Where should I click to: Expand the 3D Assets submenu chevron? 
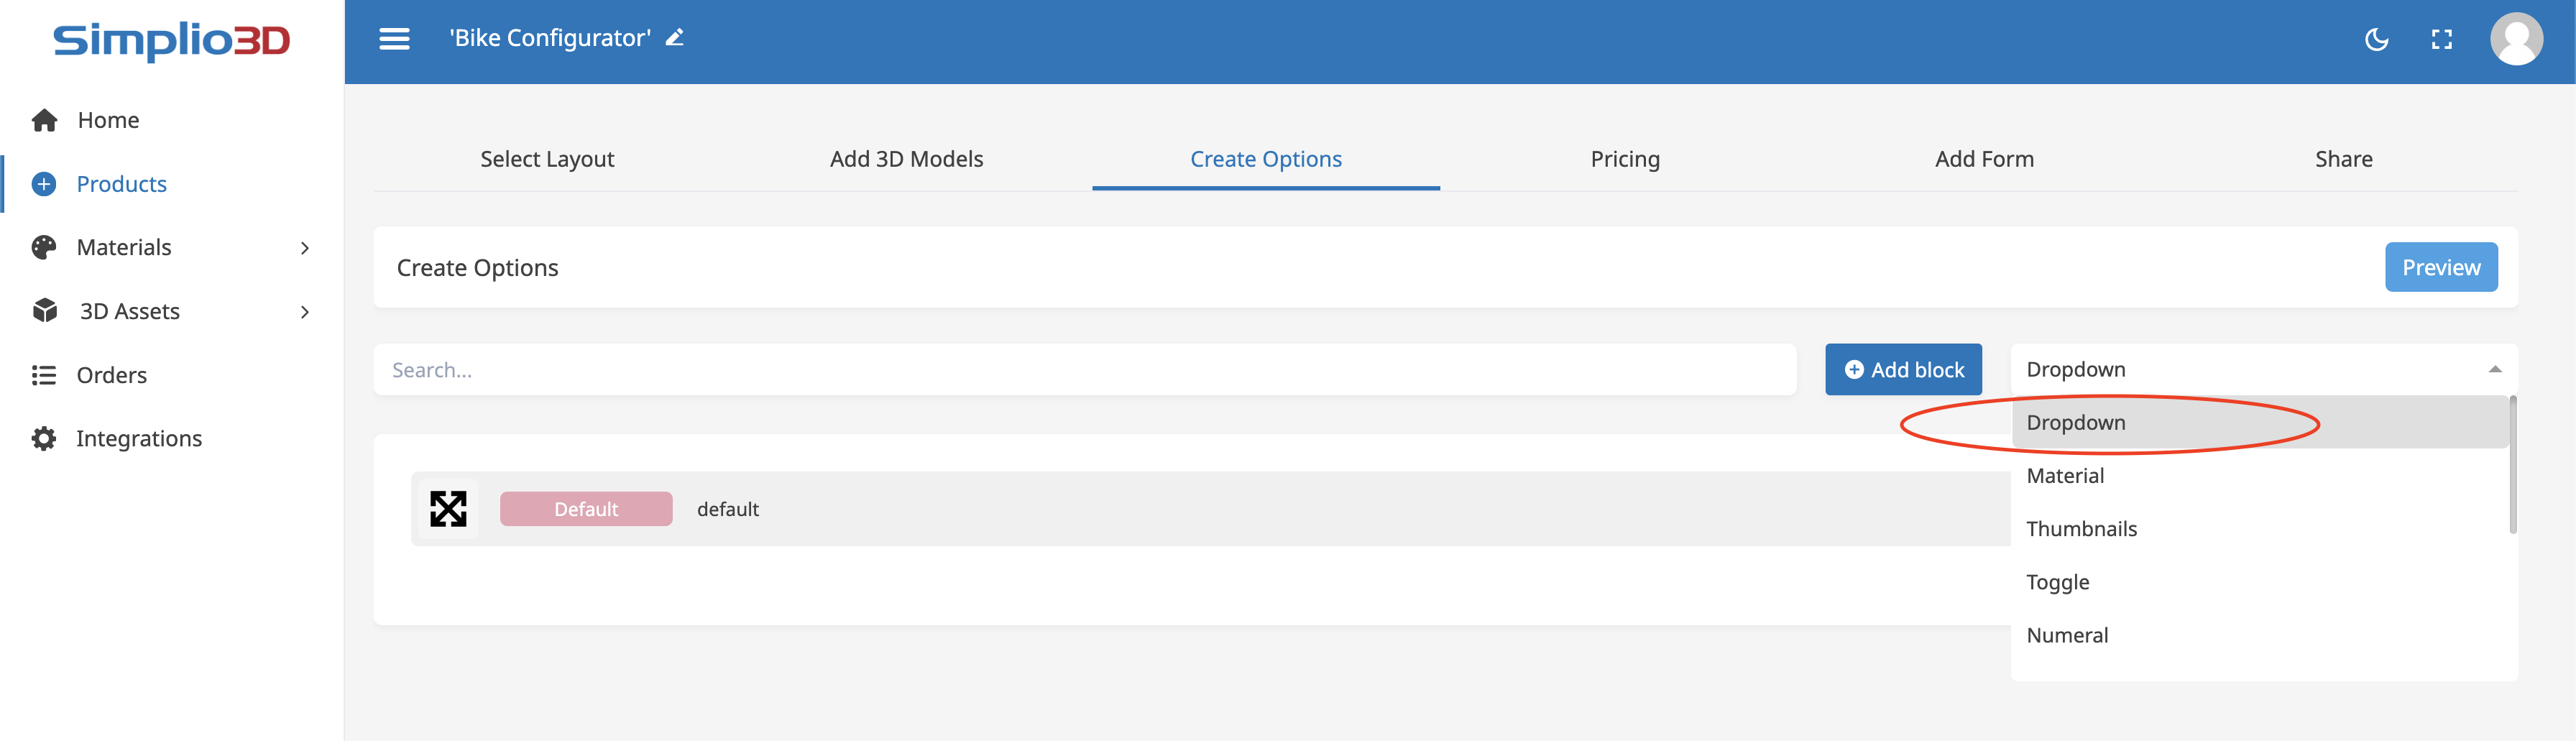pyautogui.click(x=305, y=312)
